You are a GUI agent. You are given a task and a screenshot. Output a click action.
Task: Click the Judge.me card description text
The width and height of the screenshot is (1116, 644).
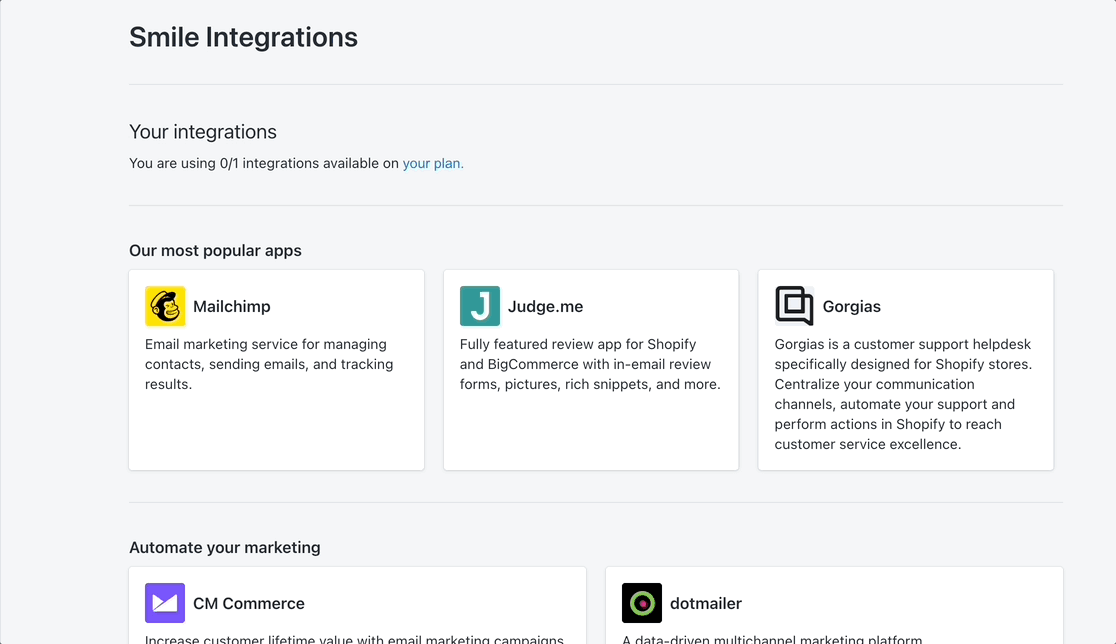coord(590,364)
